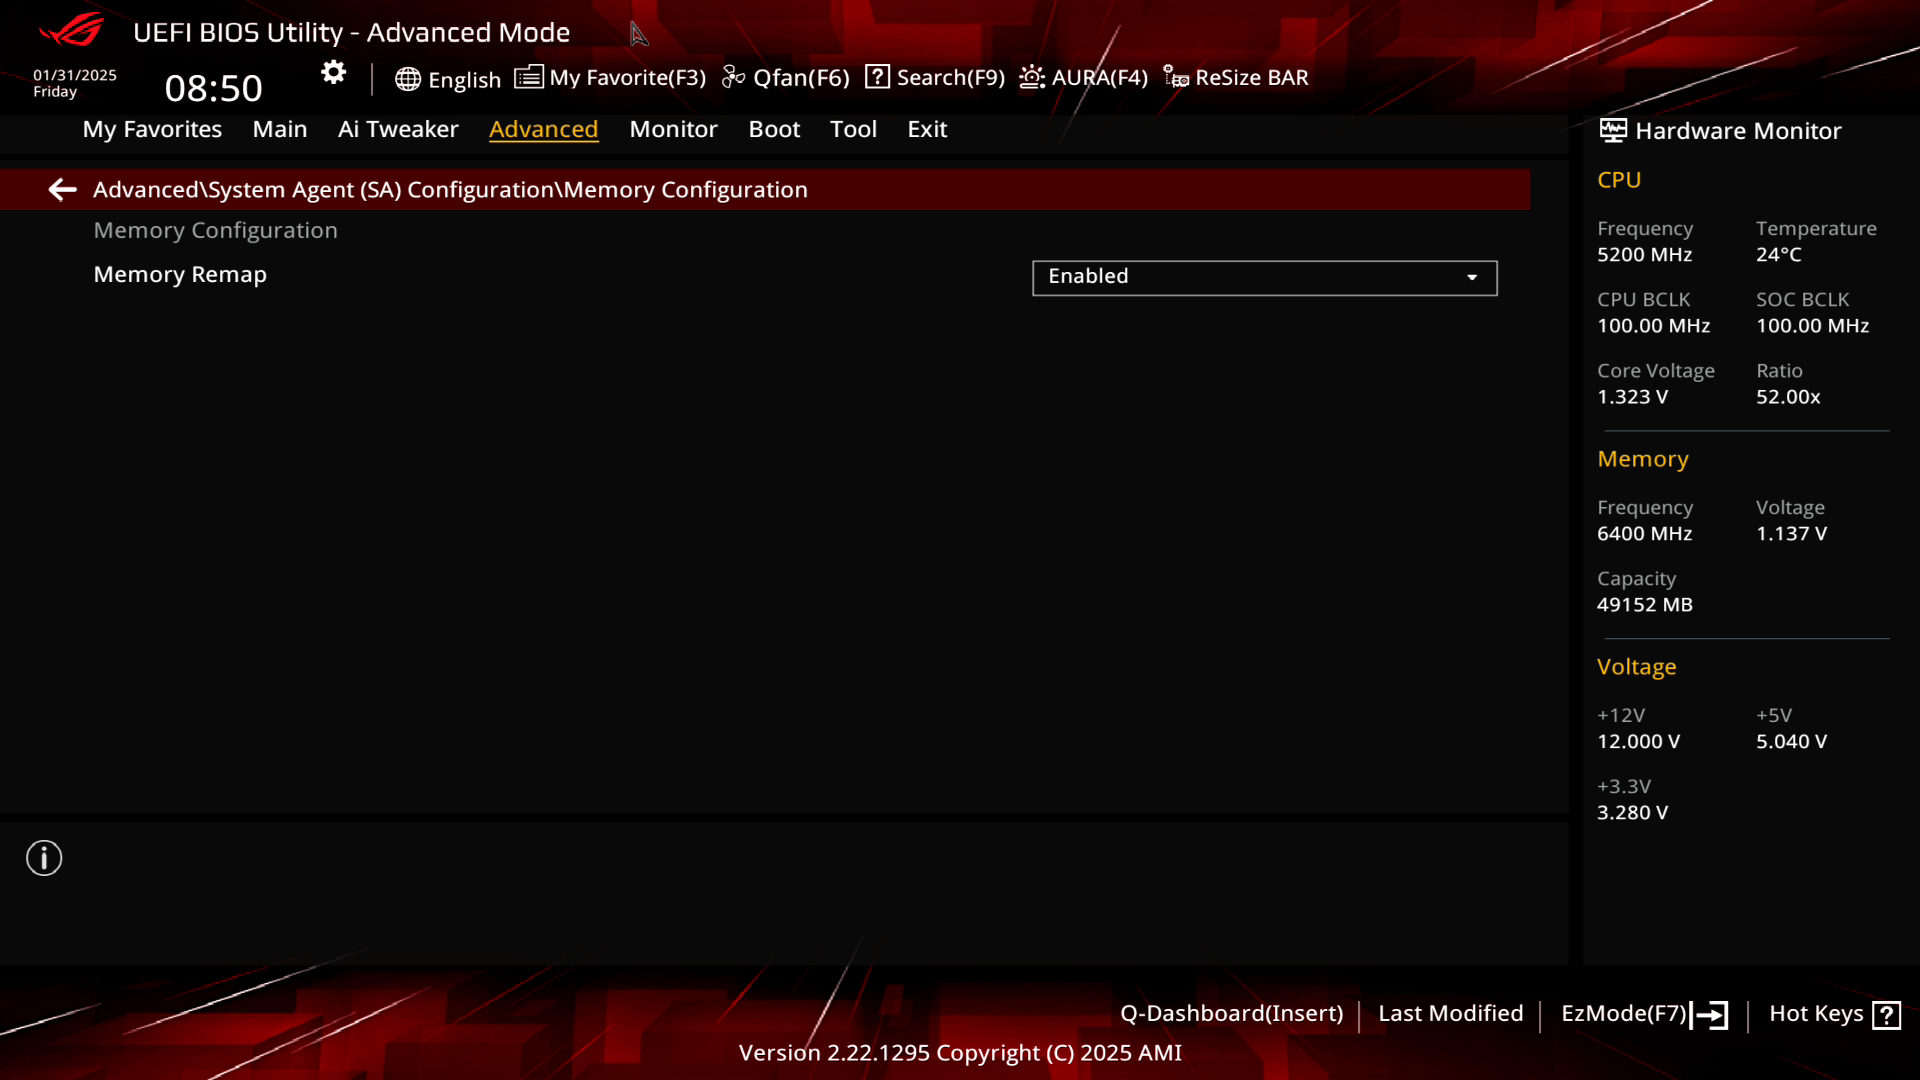1920x1080 pixels.
Task: Click the globe language icon
Action: (x=407, y=79)
